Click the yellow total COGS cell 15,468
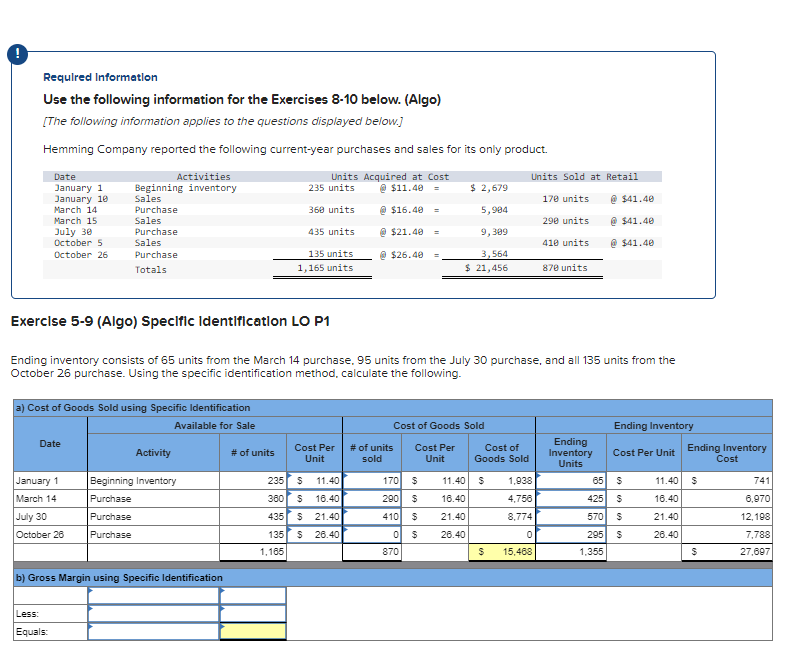This screenshot has height=652, width=802. pos(502,552)
